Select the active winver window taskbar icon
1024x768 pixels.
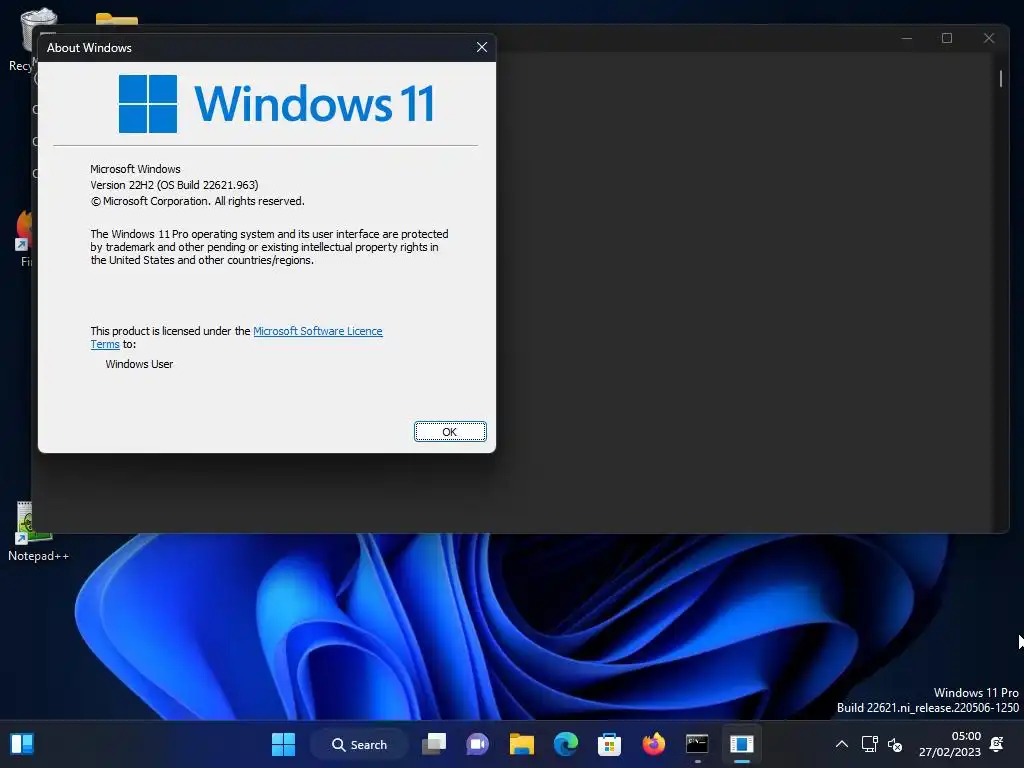click(742, 744)
